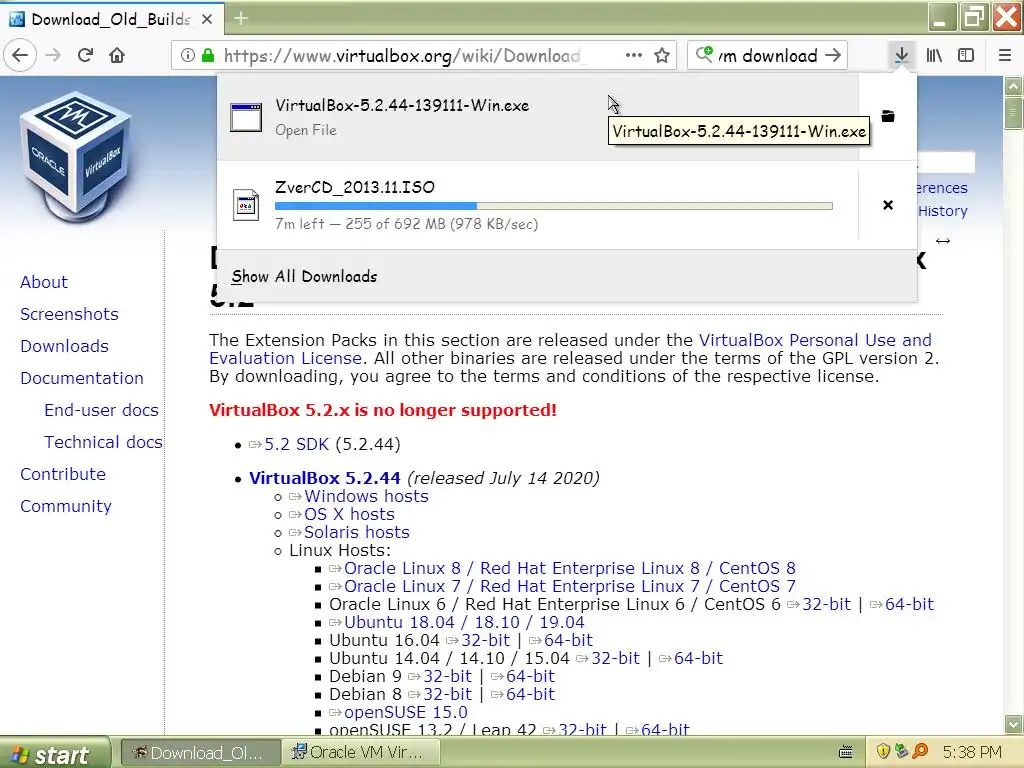Screen dimensions: 1024x768
Task: Open the Community sidebar link
Action: [x=65, y=506]
